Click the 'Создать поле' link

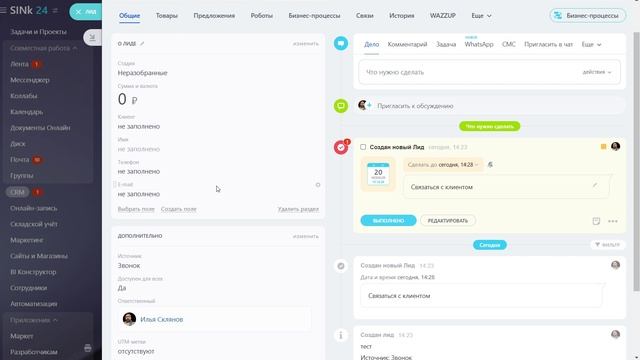tap(178, 209)
